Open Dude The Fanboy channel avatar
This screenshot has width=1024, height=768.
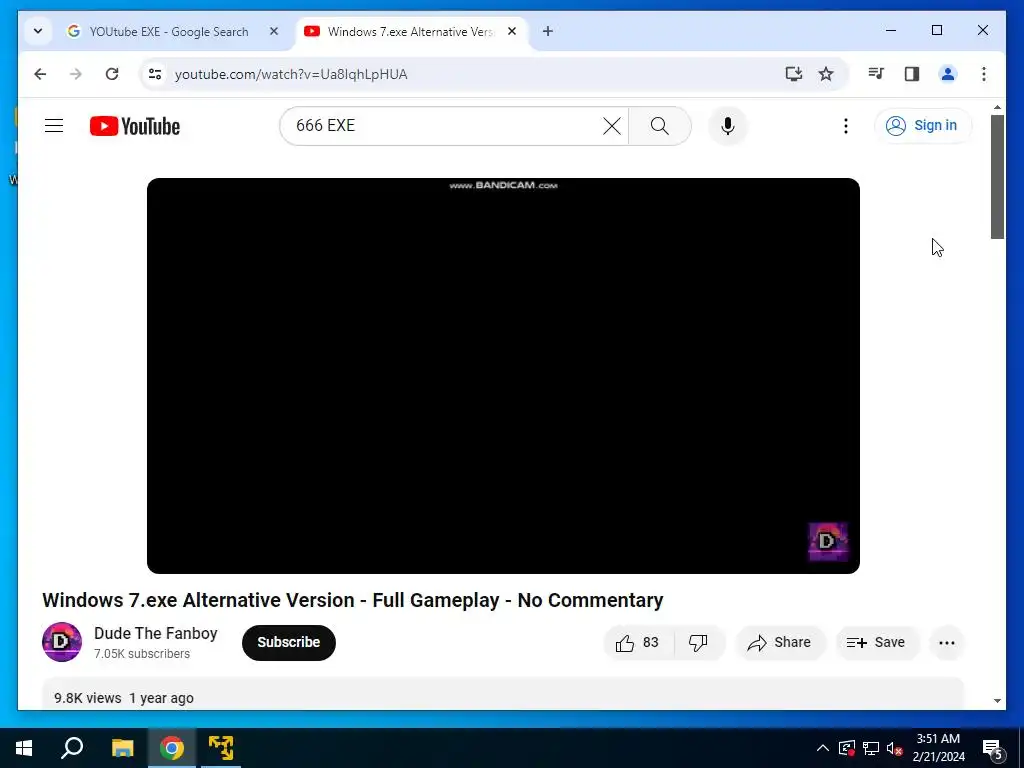tap(62, 642)
